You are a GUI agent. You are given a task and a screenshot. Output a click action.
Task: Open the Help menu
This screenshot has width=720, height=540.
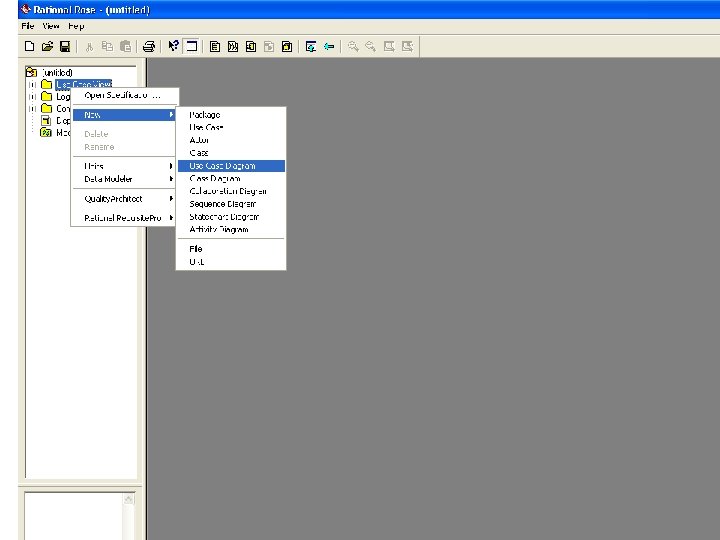click(76, 26)
